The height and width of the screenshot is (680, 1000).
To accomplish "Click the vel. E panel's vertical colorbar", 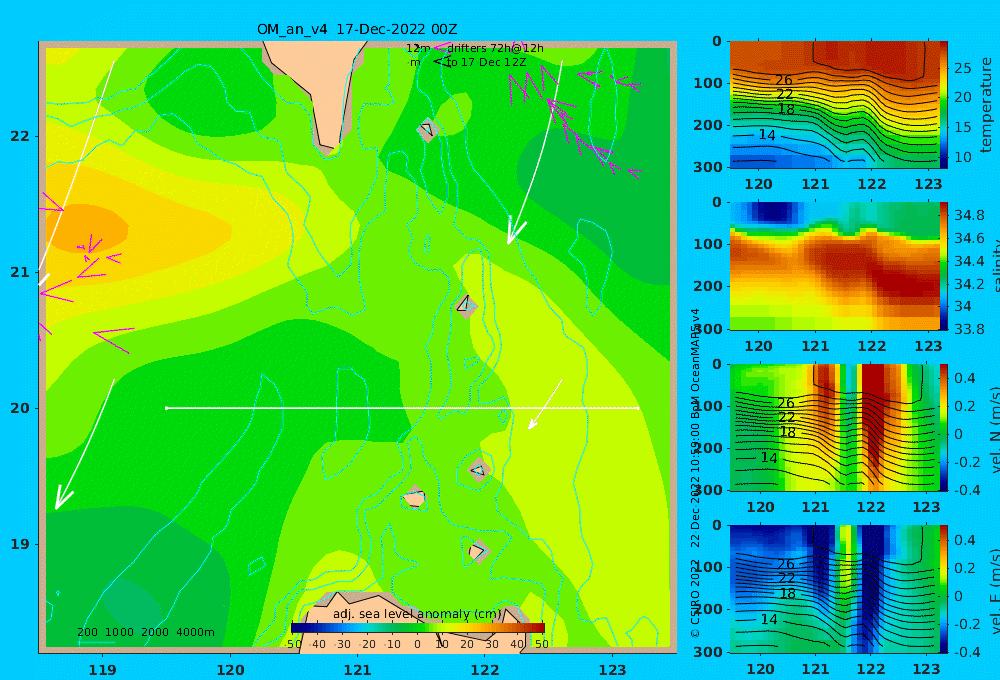I will pos(943,589).
